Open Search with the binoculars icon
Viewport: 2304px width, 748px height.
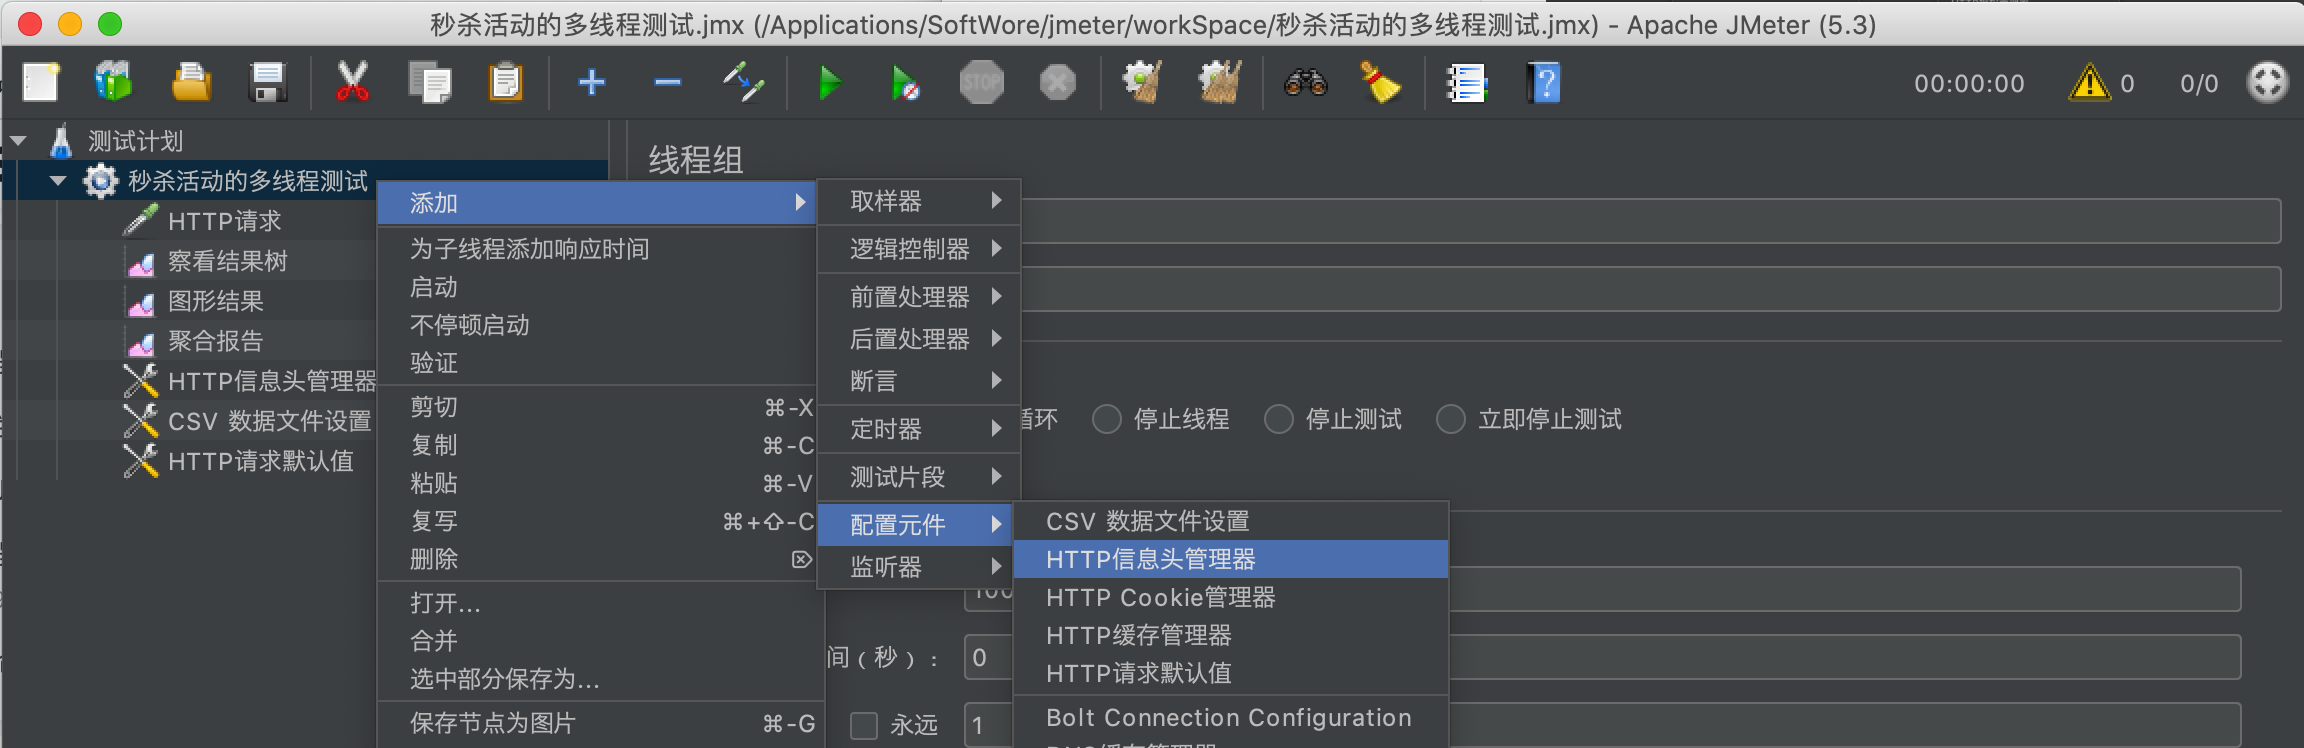click(x=1305, y=83)
